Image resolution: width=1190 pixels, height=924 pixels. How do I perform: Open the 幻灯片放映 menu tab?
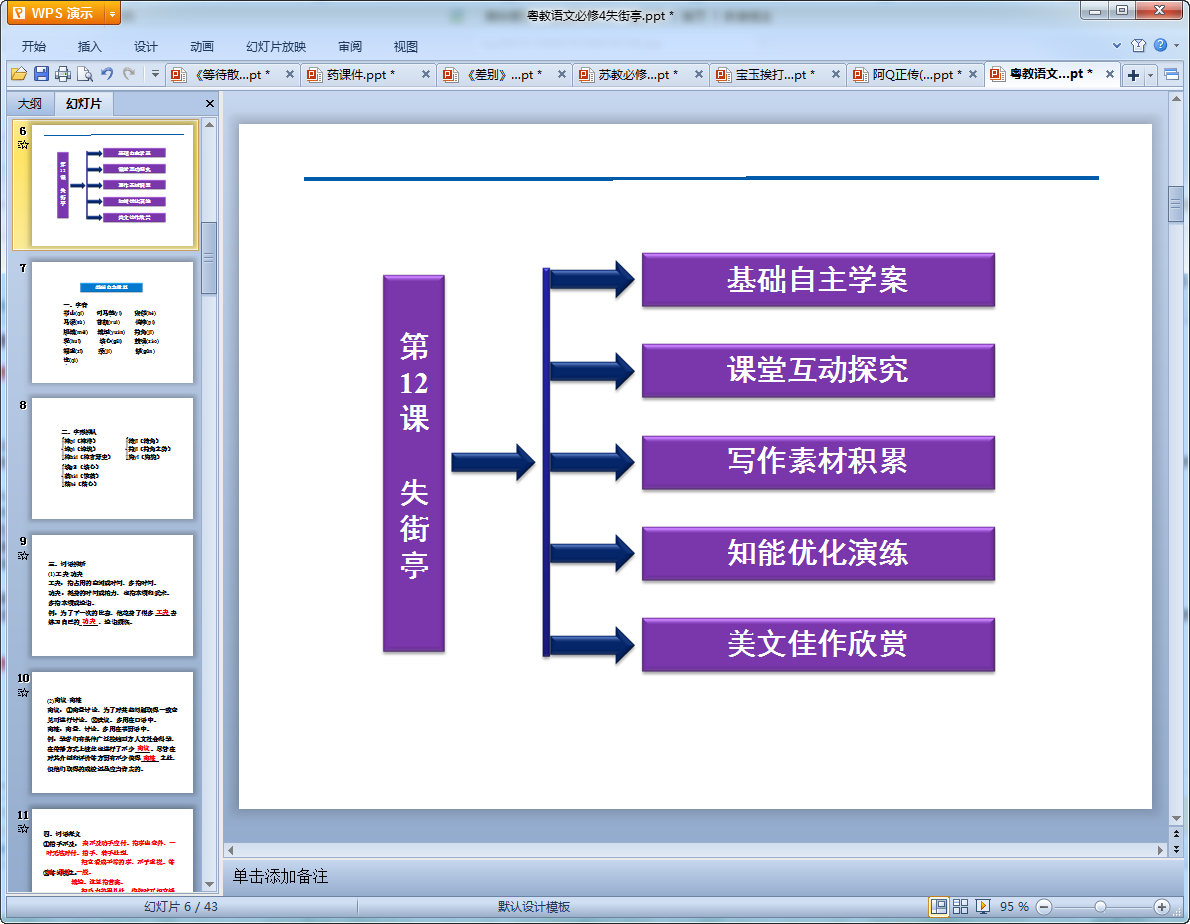pyautogui.click(x=275, y=46)
